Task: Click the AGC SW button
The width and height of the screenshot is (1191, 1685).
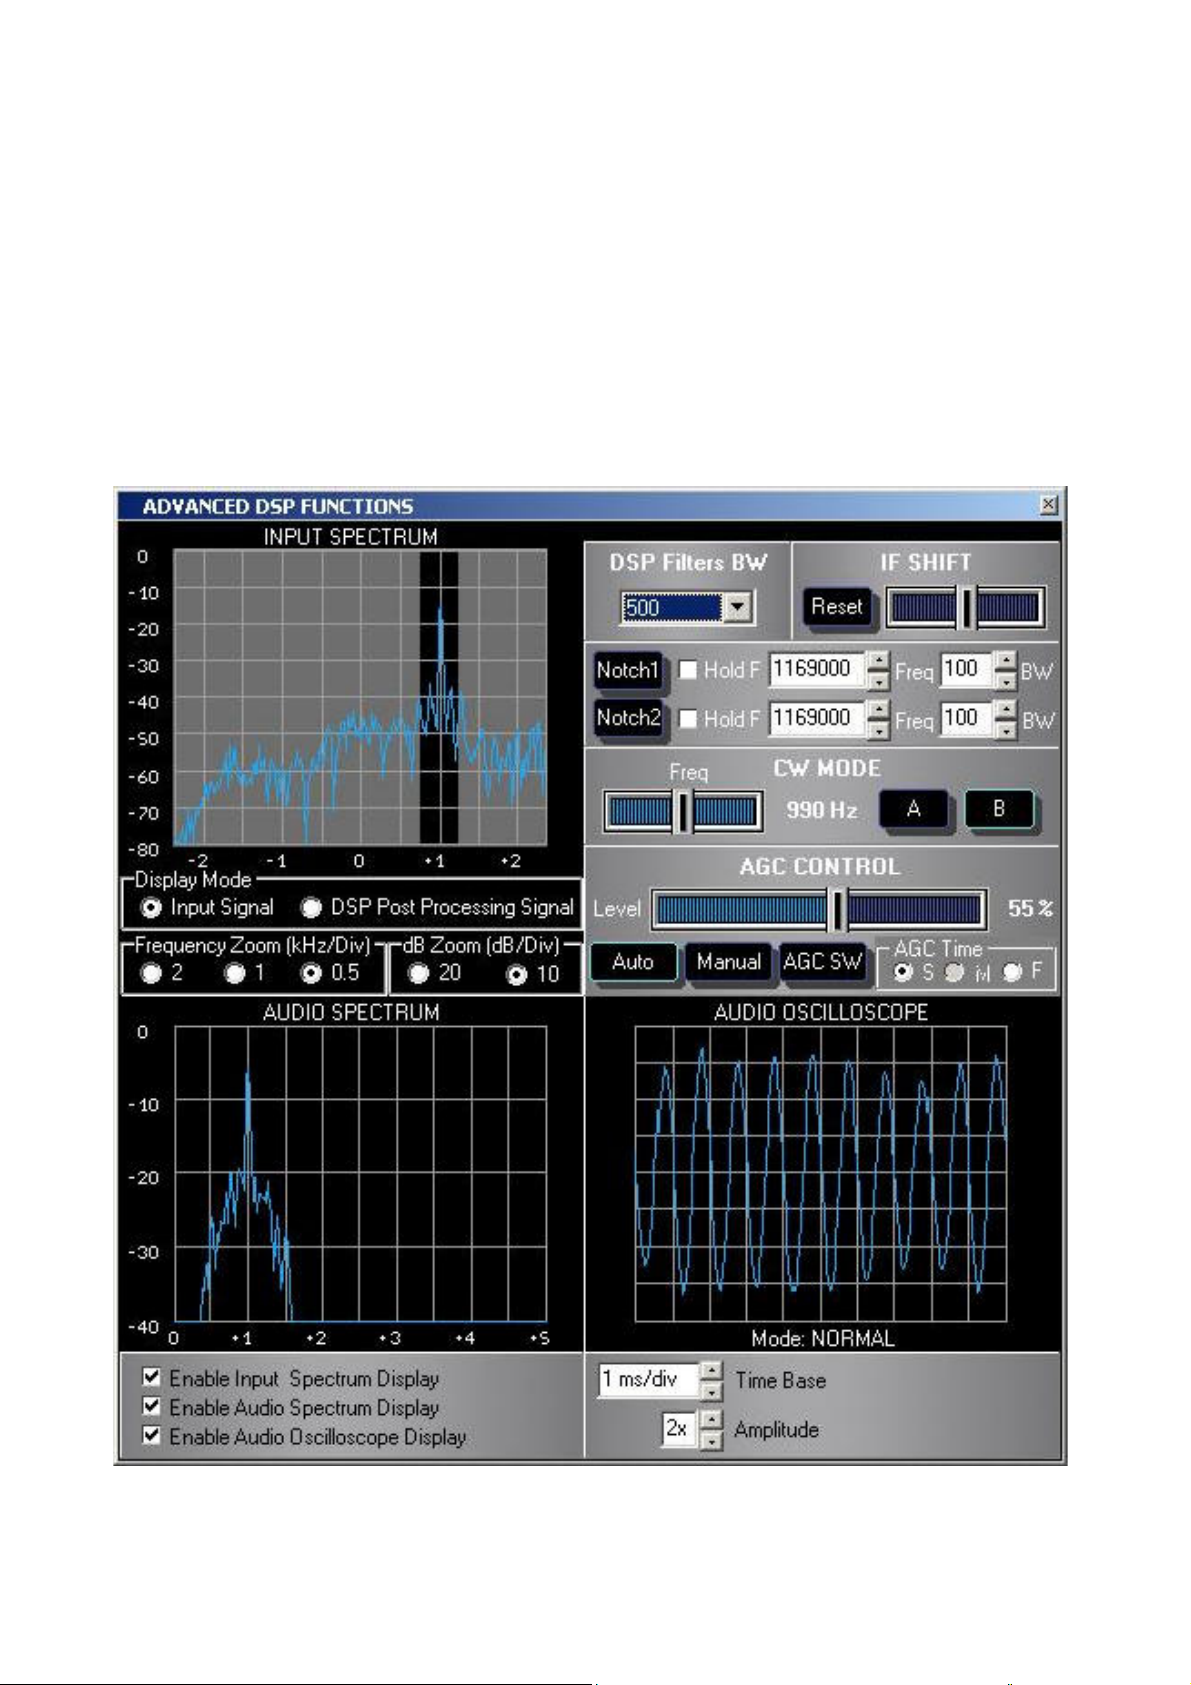Action: (x=822, y=962)
